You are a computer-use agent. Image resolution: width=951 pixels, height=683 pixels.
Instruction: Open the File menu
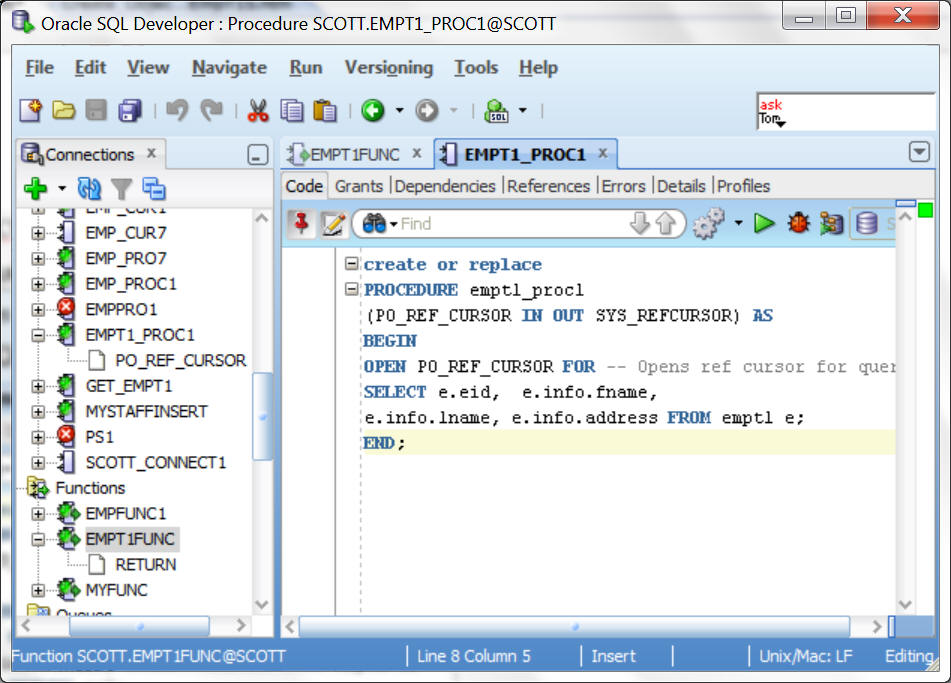39,67
